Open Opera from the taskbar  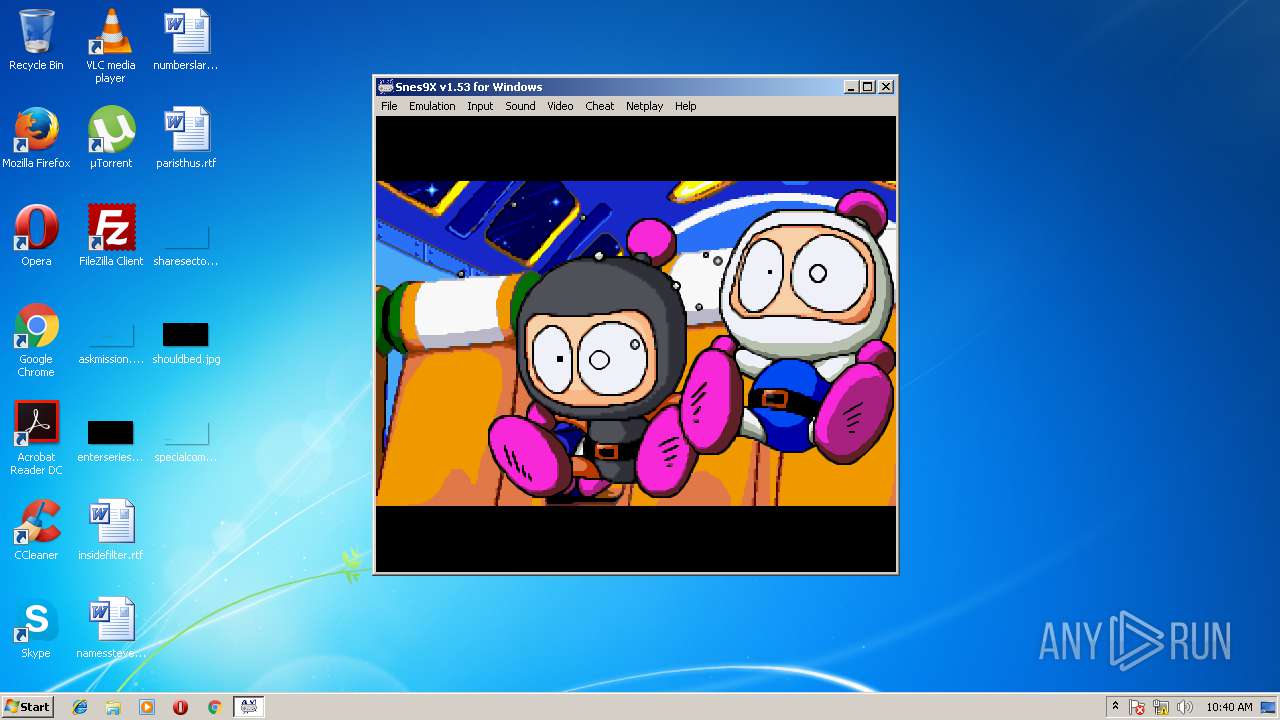(180, 707)
